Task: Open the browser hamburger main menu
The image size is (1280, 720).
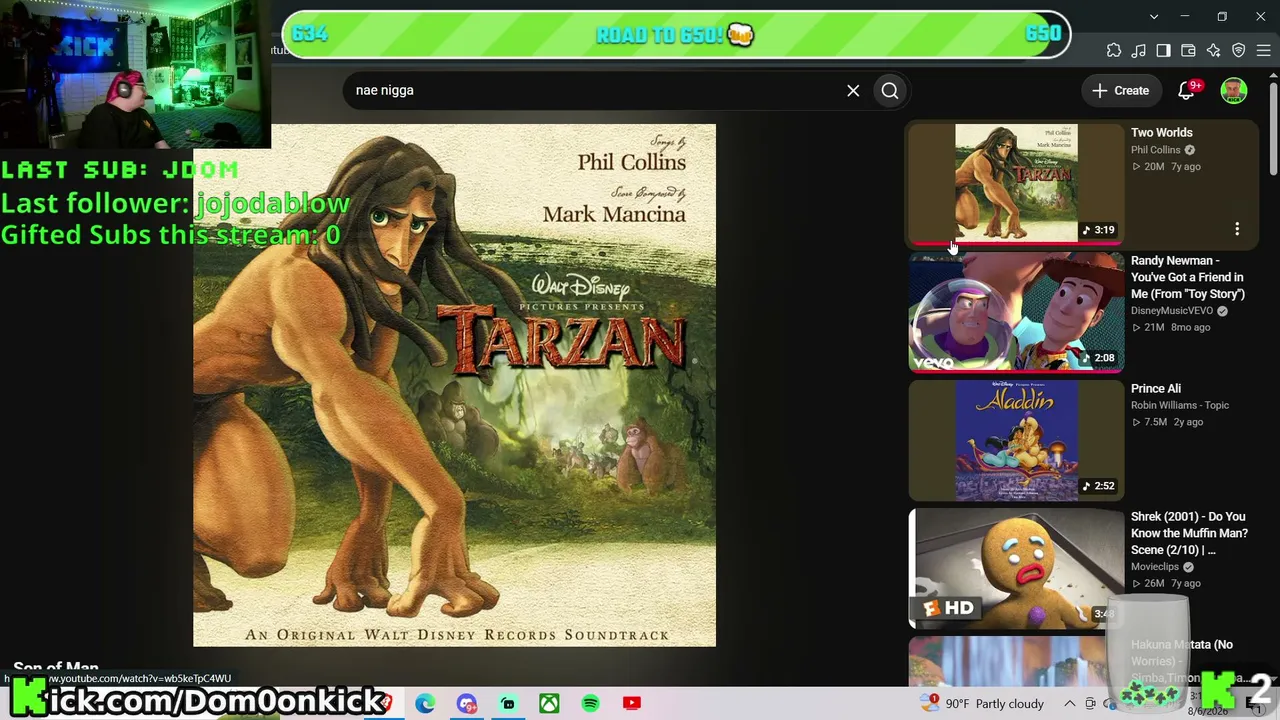Action: click(1263, 50)
